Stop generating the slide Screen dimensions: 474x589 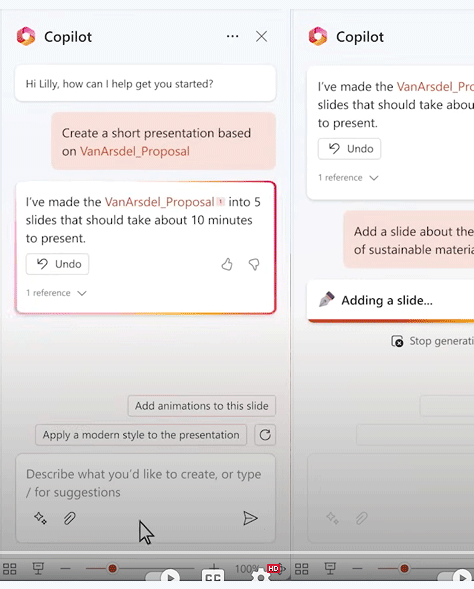tap(432, 341)
